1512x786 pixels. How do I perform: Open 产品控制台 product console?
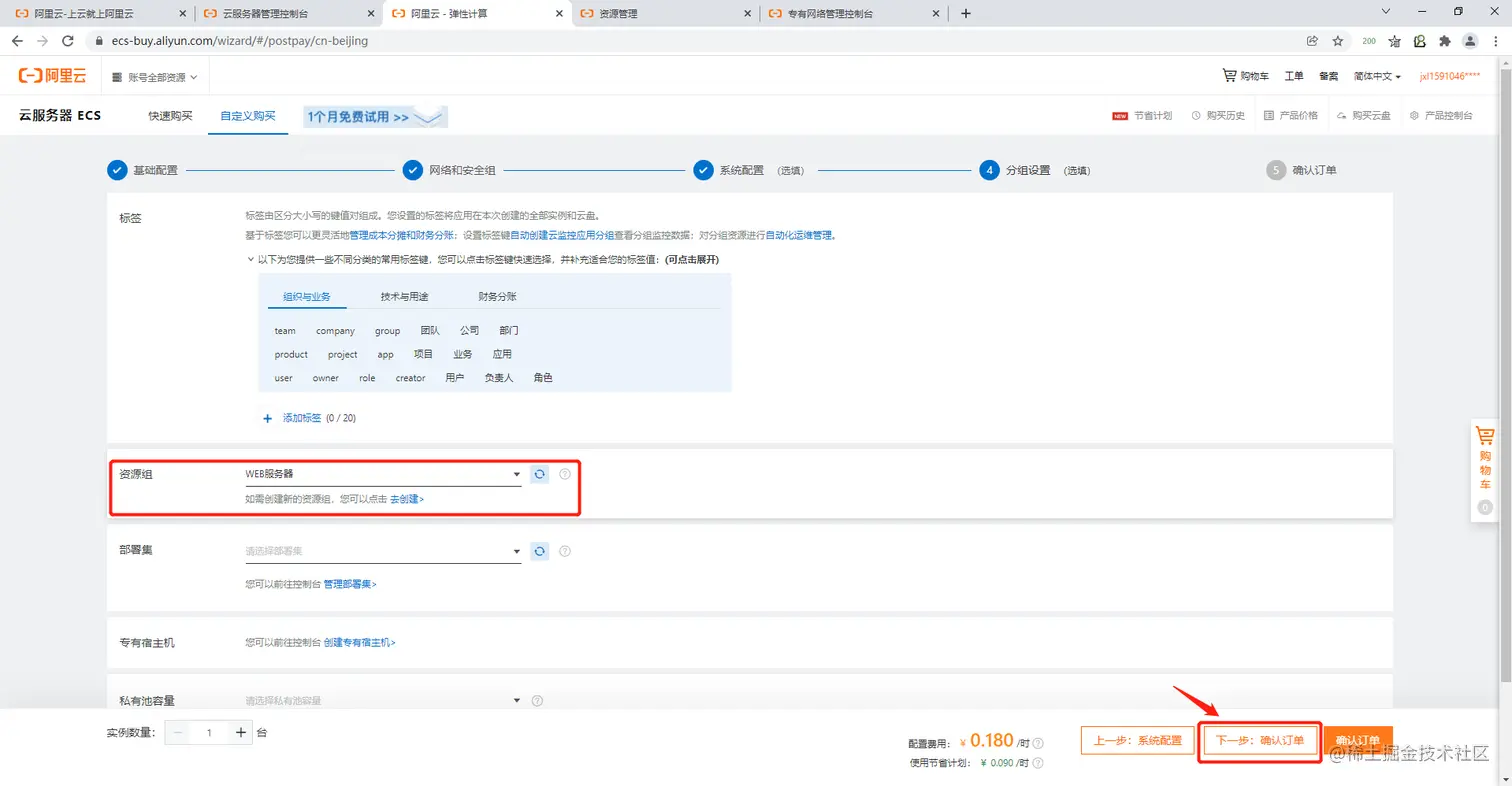pyautogui.click(x=1441, y=115)
